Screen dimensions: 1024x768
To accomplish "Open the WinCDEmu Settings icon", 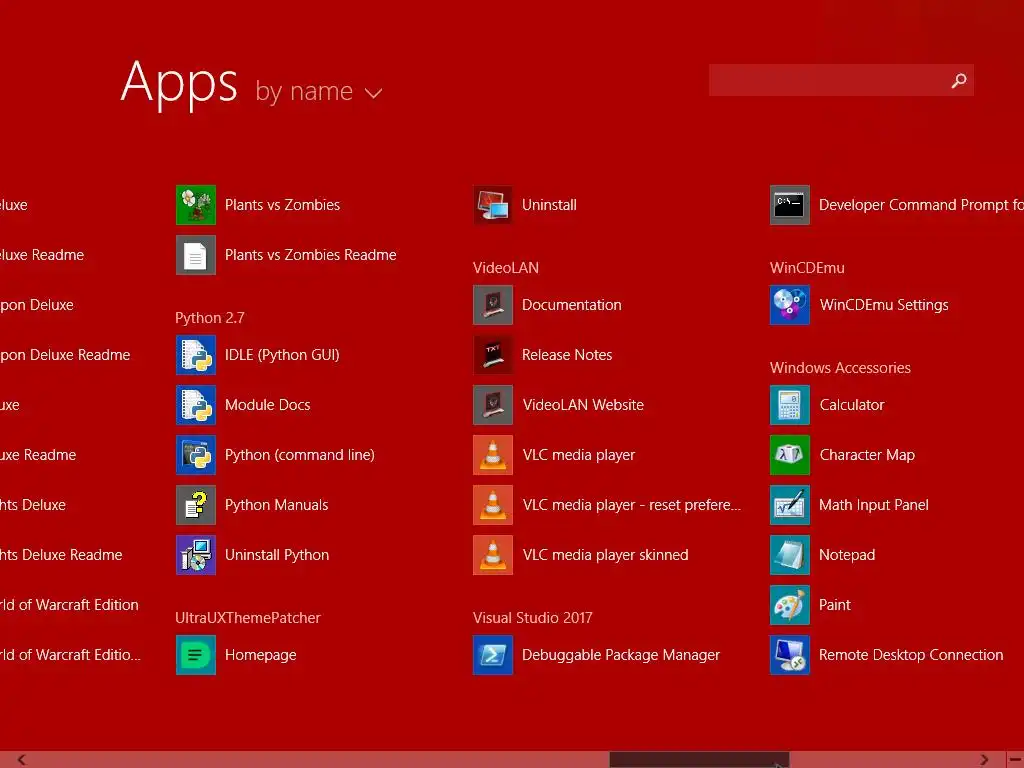I will pos(790,305).
